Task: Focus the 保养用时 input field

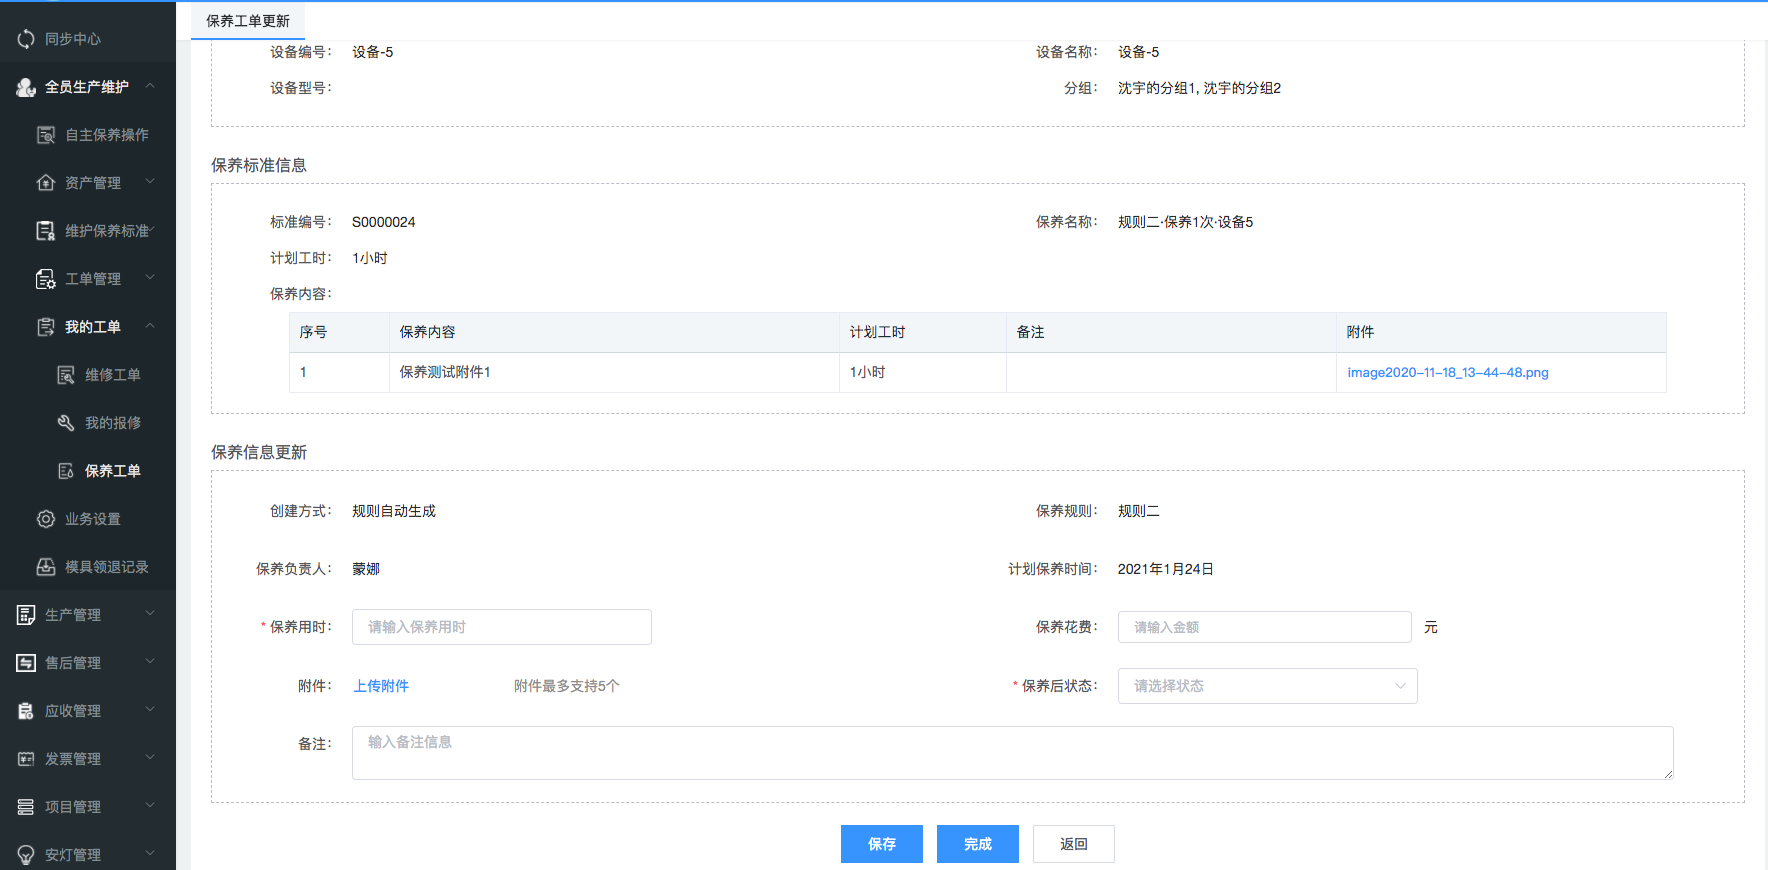Action: click(x=501, y=627)
